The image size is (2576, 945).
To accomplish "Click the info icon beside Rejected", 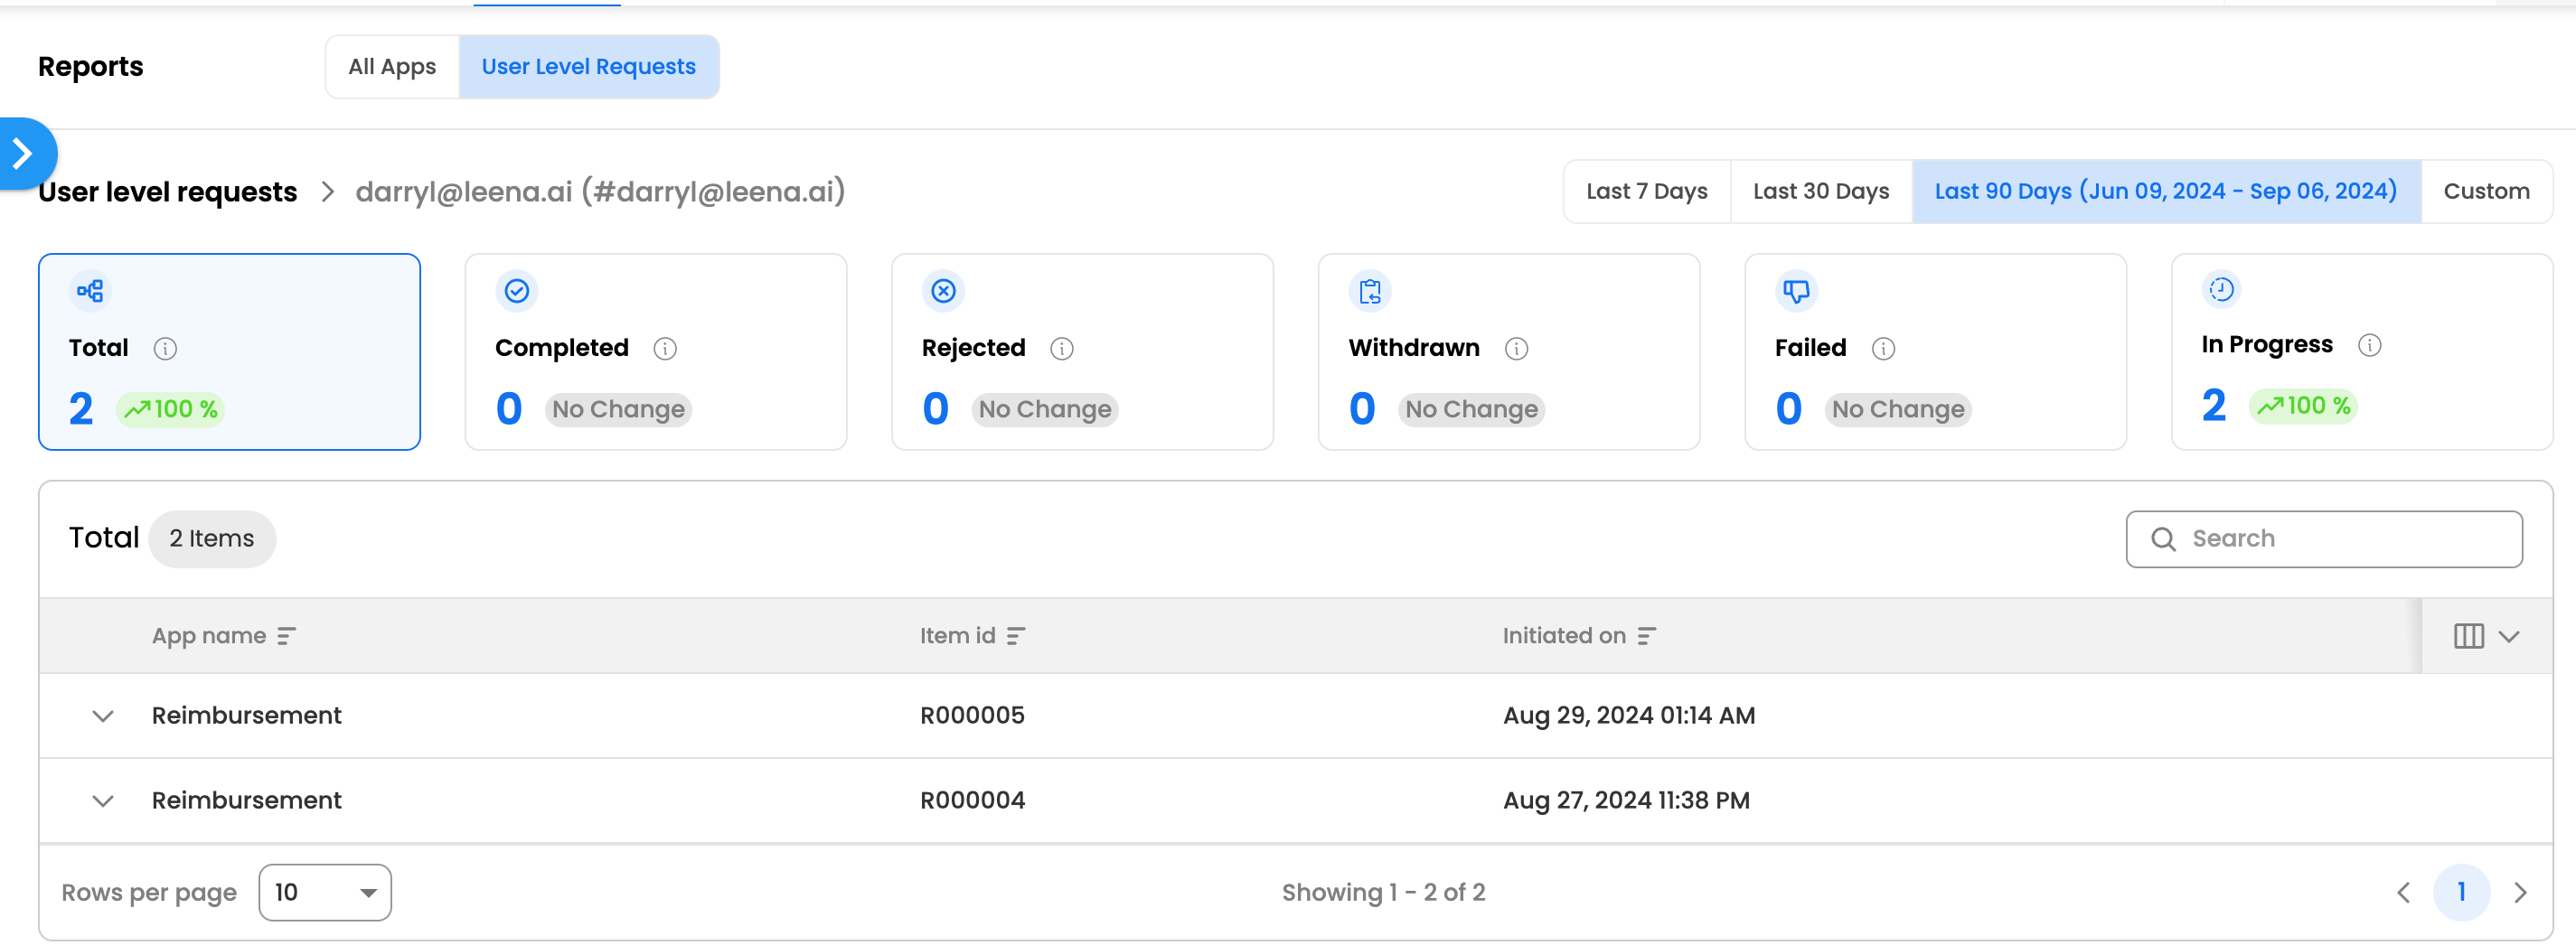I will pos(1061,348).
